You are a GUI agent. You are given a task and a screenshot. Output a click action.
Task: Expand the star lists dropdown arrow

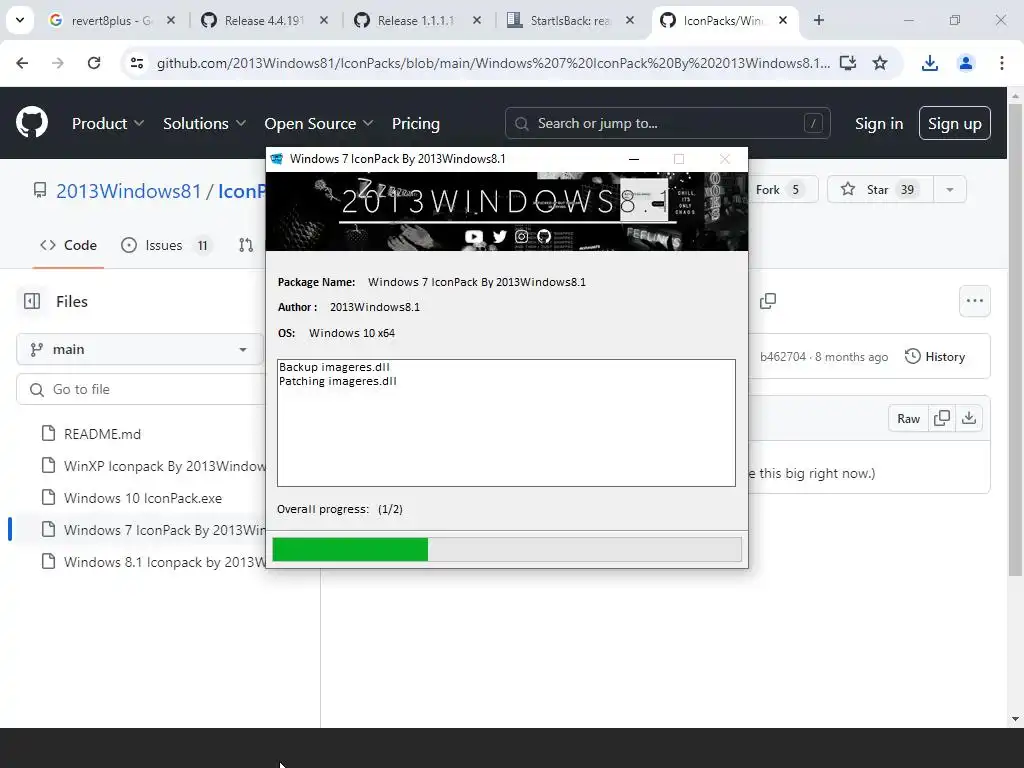950,189
